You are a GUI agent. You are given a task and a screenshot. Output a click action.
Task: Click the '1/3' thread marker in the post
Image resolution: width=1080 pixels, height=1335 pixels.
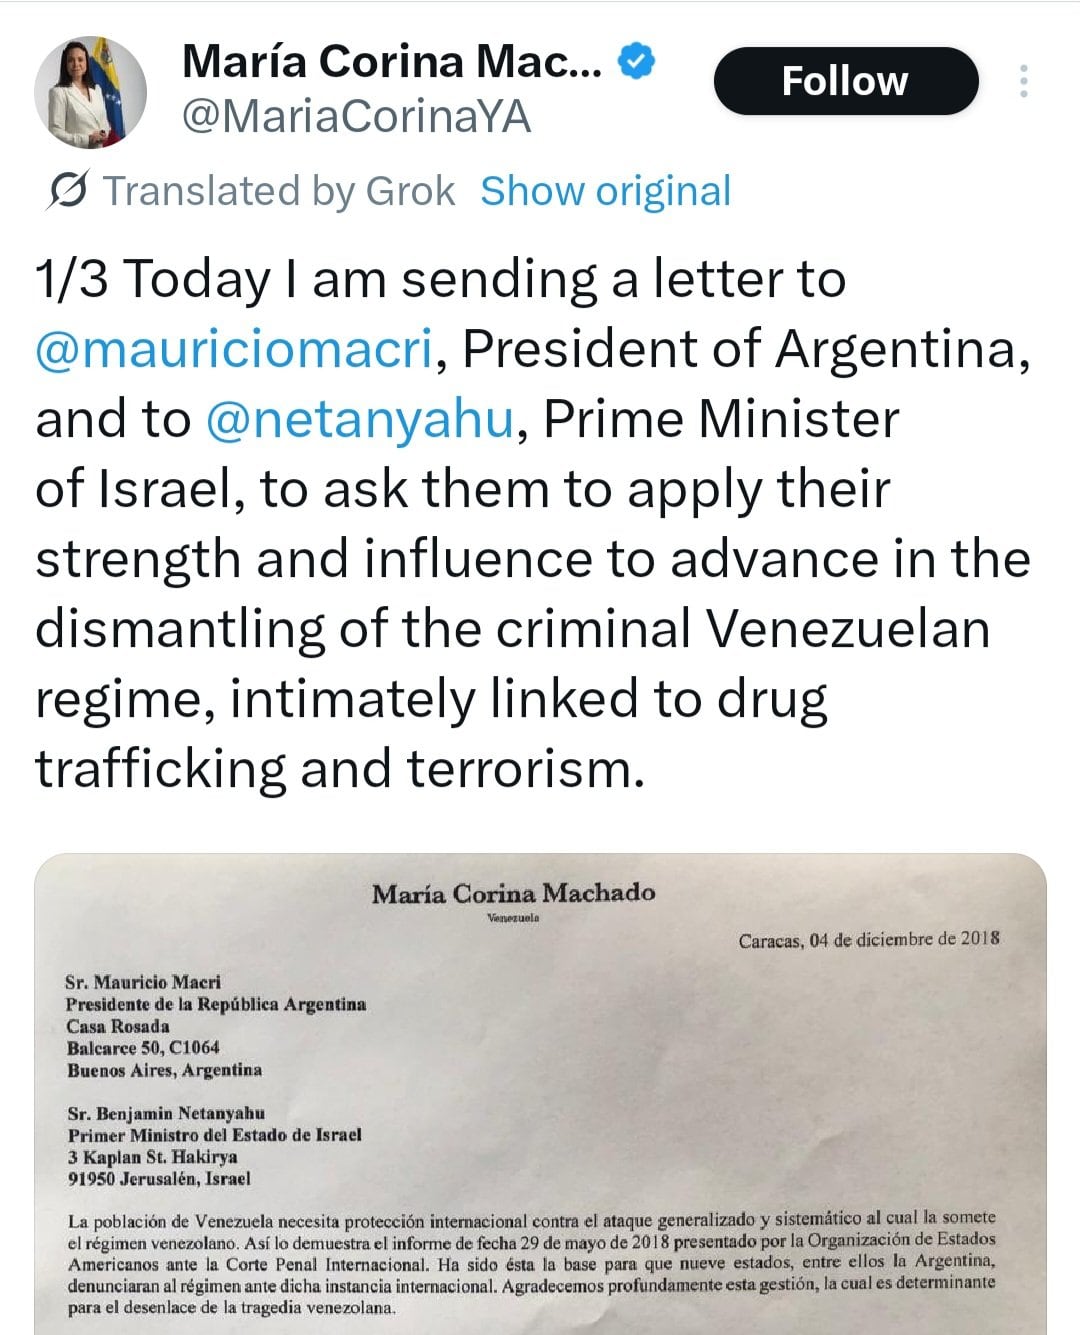pos(71,279)
